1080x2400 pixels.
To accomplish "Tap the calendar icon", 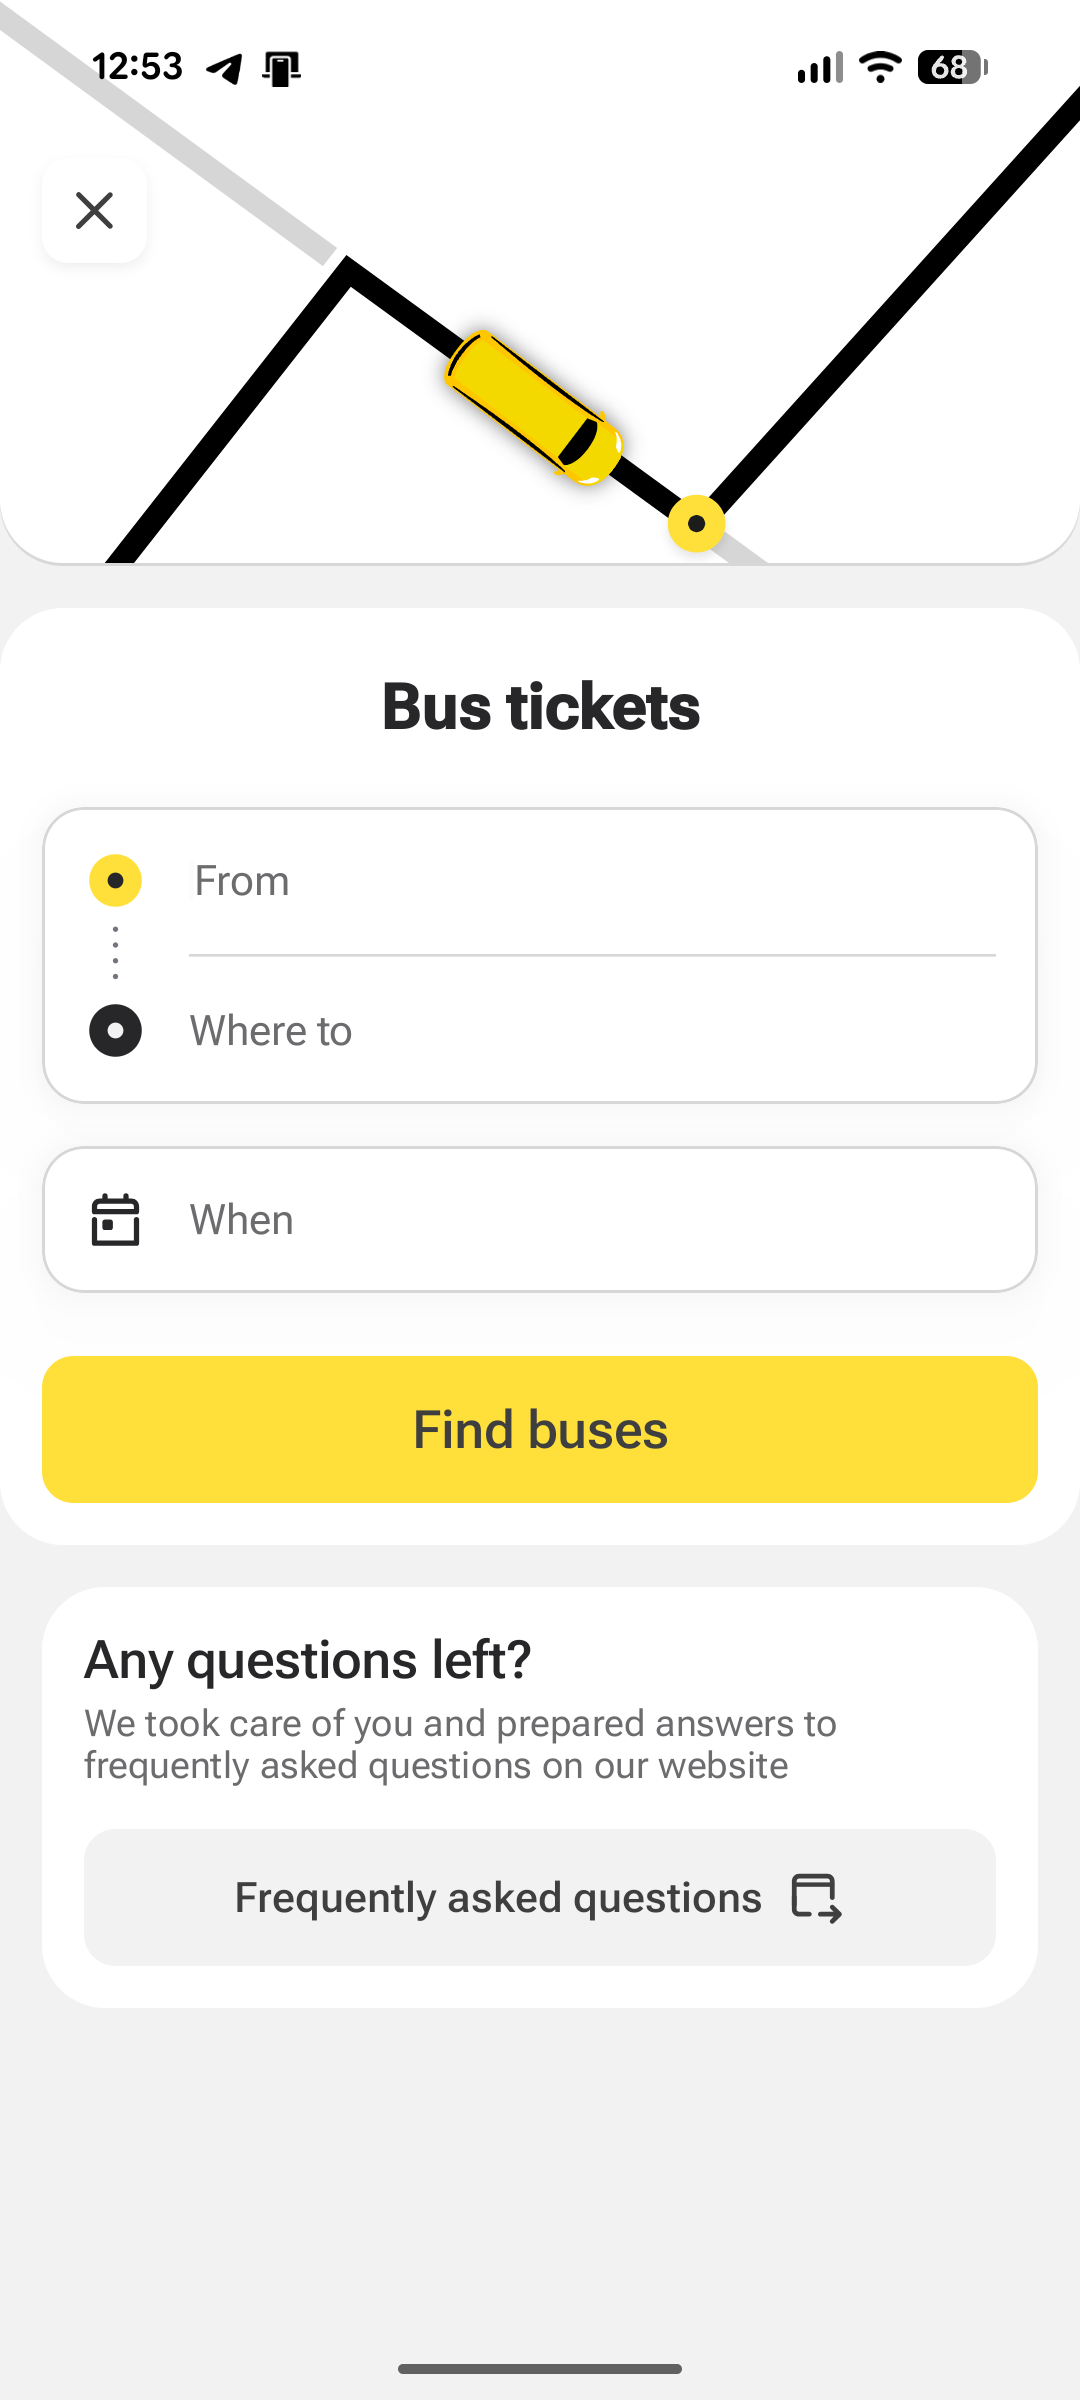I will point(116,1220).
